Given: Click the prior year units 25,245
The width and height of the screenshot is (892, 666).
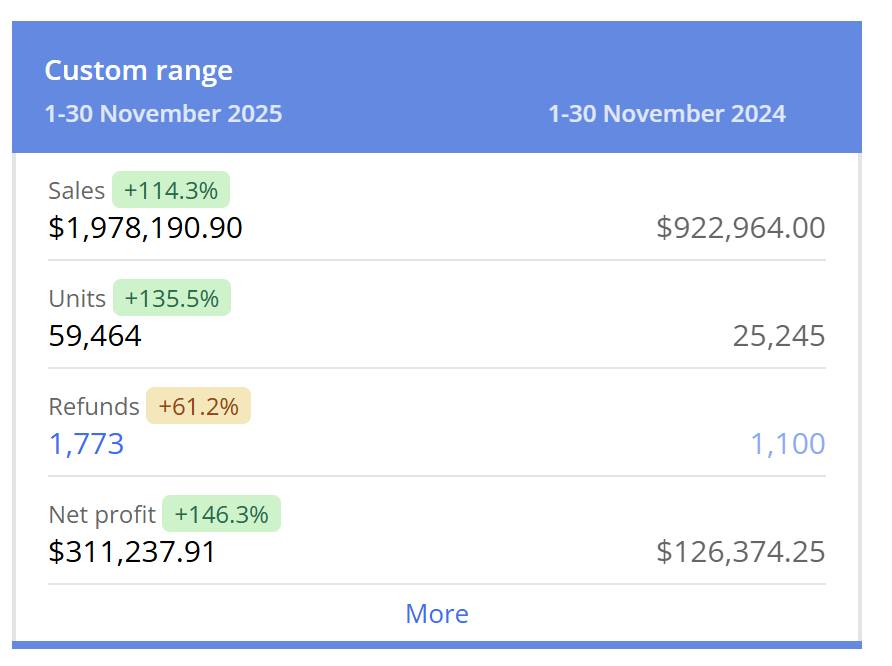Looking at the screenshot, I should 778,336.
